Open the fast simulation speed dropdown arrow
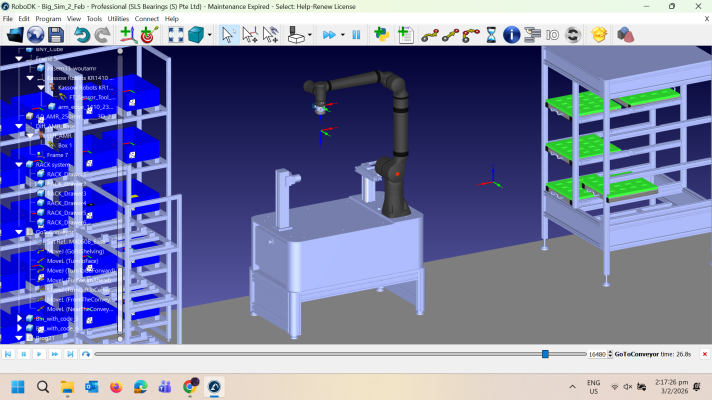Image resolution: width=712 pixels, height=400 pixels. tap(342, 35)
